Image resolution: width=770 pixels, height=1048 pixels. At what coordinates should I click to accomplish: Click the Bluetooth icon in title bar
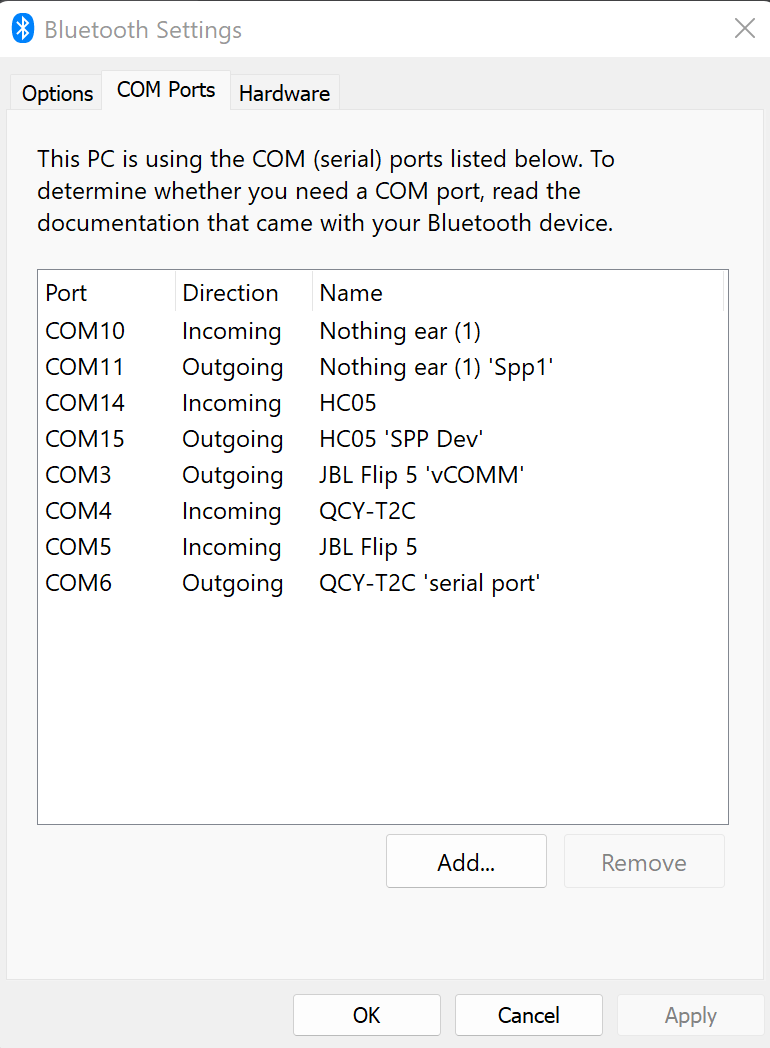point(23,29)
